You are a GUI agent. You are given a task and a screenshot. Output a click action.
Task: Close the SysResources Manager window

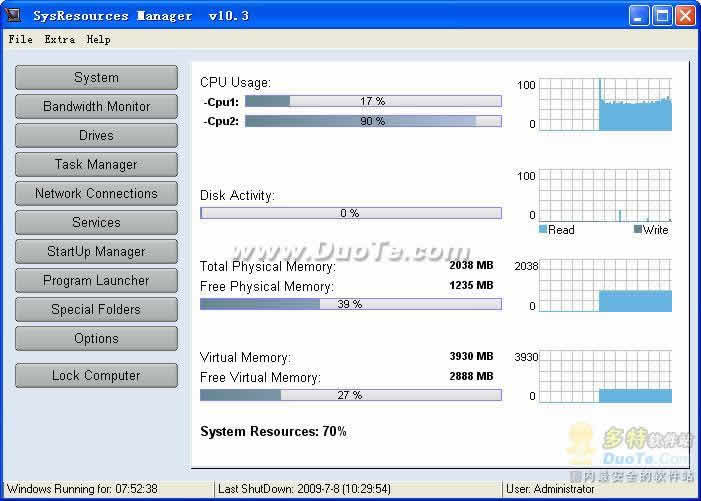685,16
